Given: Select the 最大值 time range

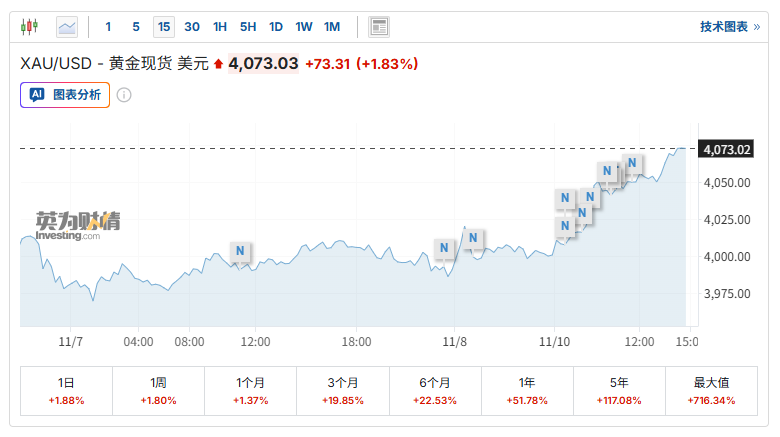Looking at the screenshot, I should pos(711,390).
